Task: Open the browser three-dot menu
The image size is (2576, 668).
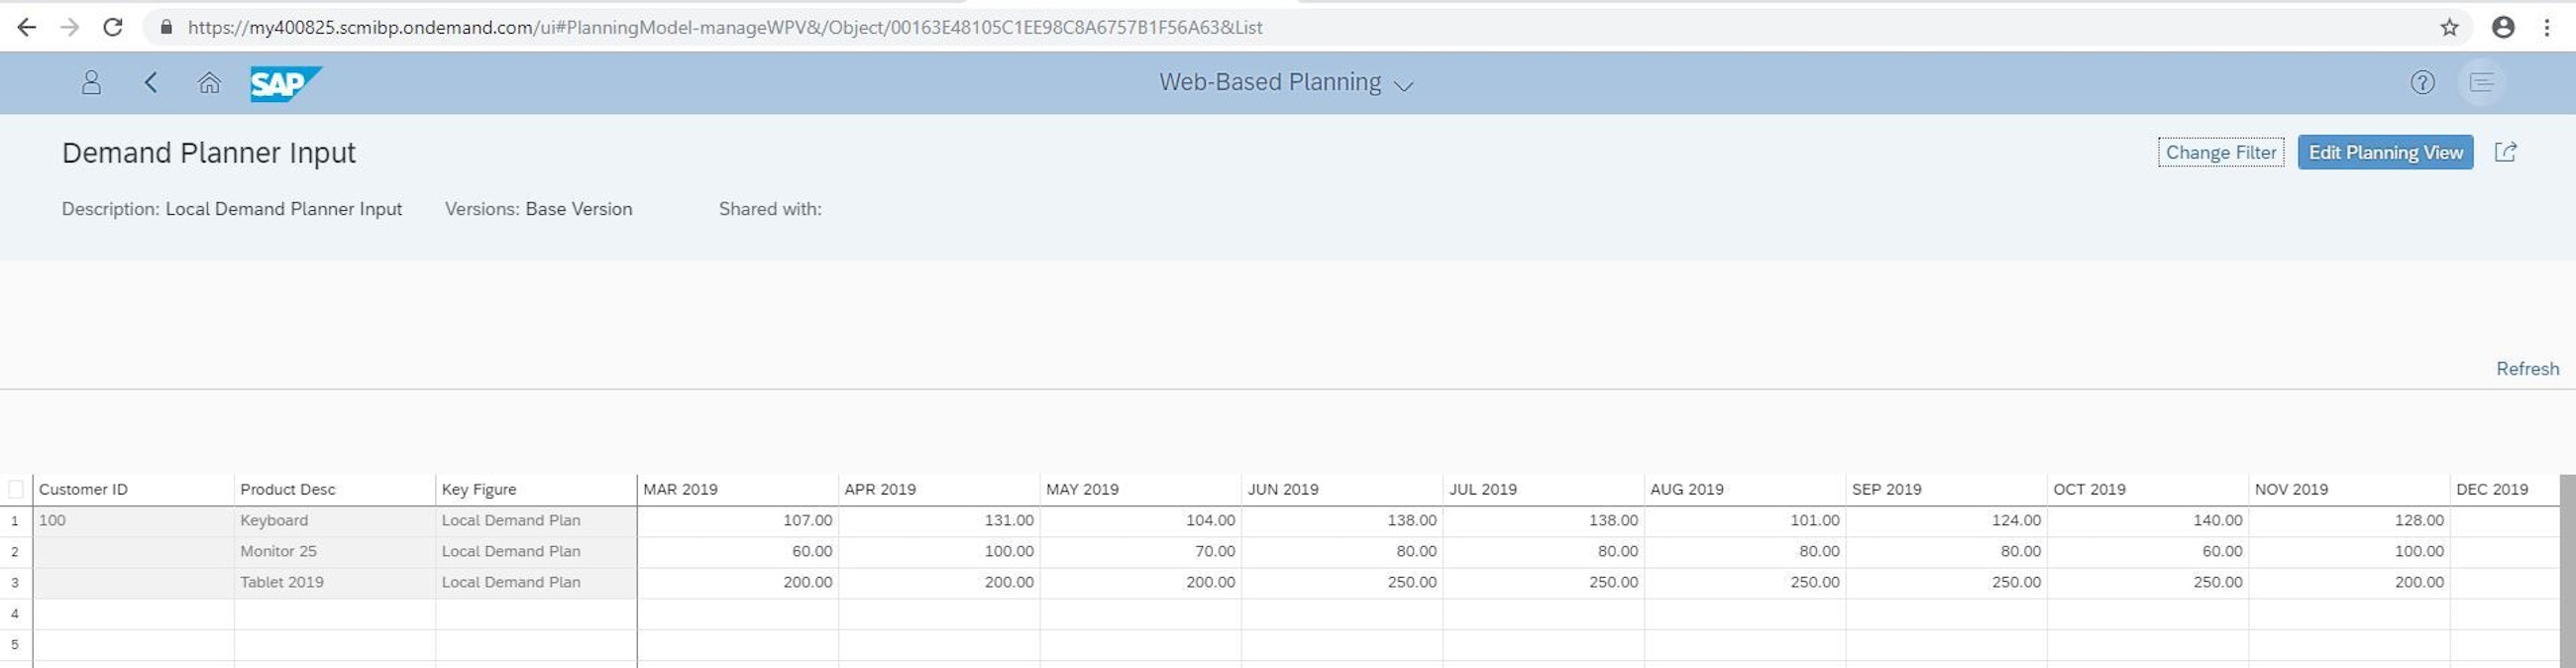Action: click(2547, 27)
